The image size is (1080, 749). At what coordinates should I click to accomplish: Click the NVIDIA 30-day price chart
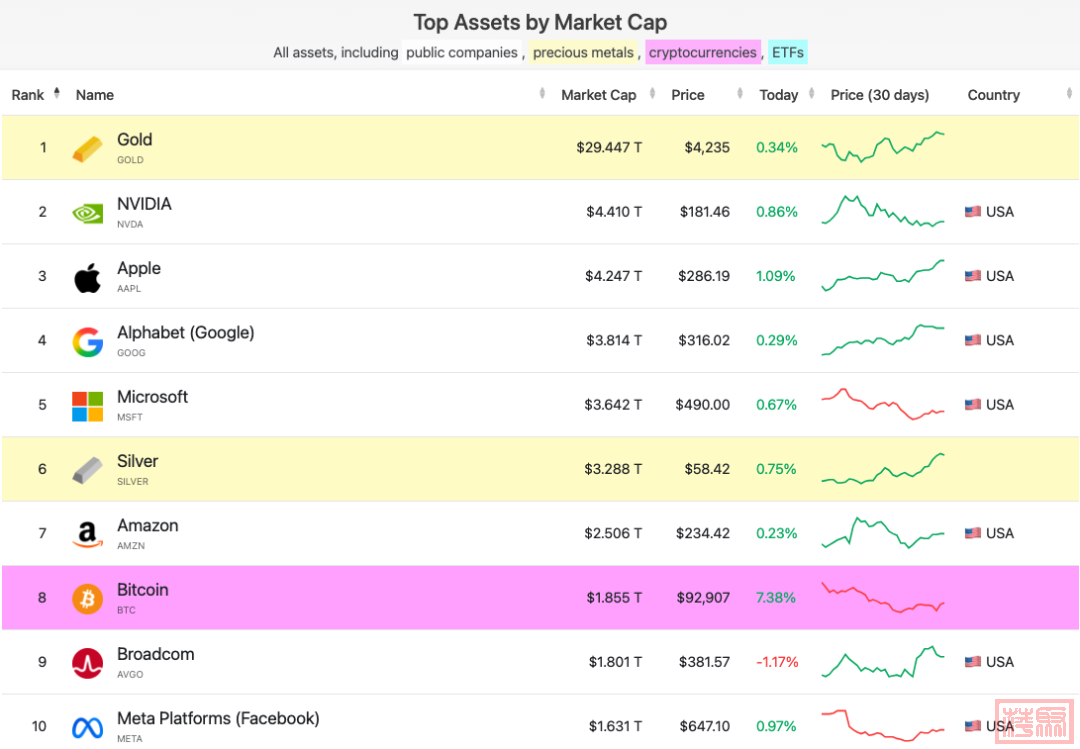click(x=882, y=212)
